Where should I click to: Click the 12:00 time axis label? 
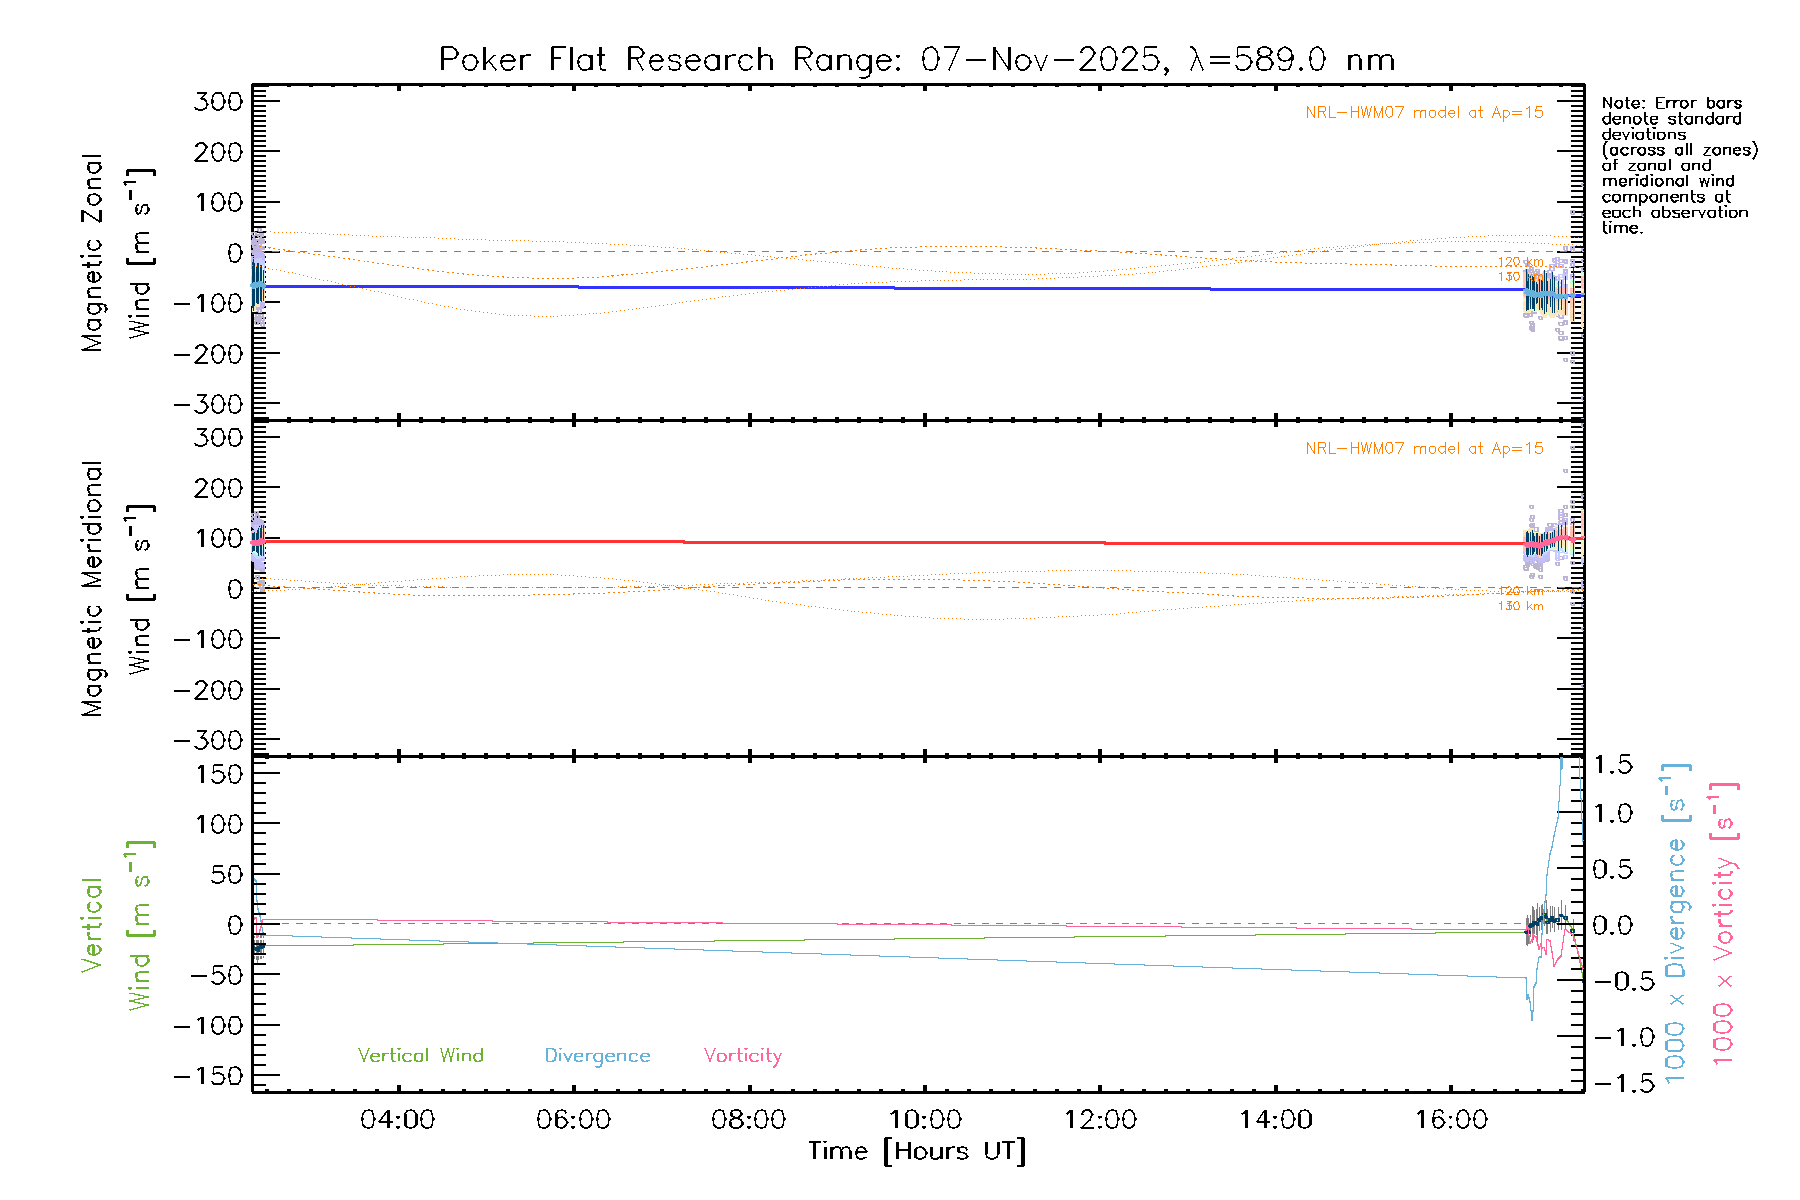[x=1100, y=1120]
